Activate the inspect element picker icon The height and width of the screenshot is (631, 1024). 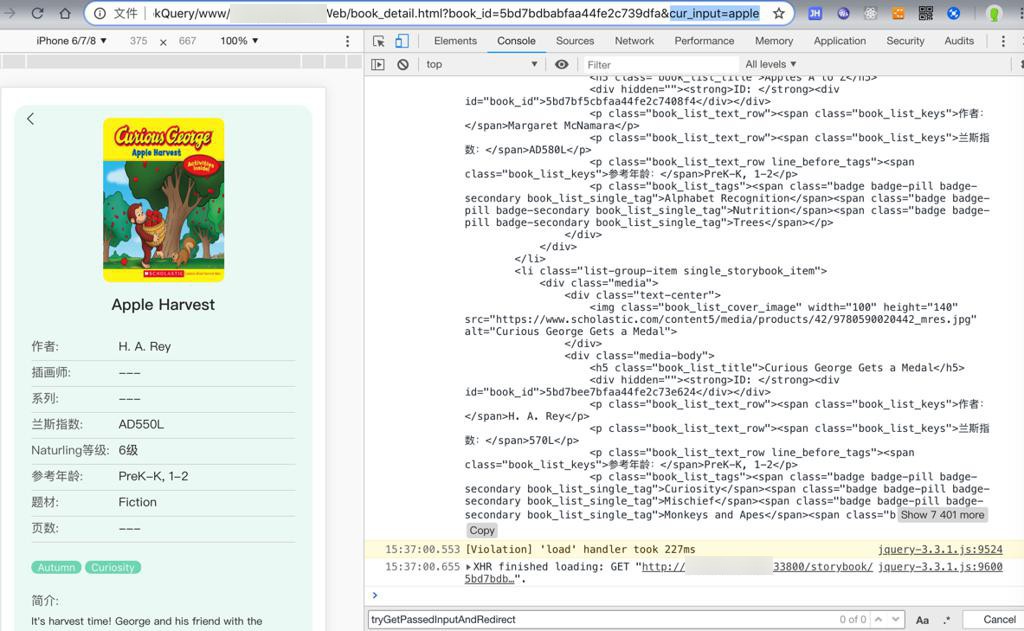point(379,41)
